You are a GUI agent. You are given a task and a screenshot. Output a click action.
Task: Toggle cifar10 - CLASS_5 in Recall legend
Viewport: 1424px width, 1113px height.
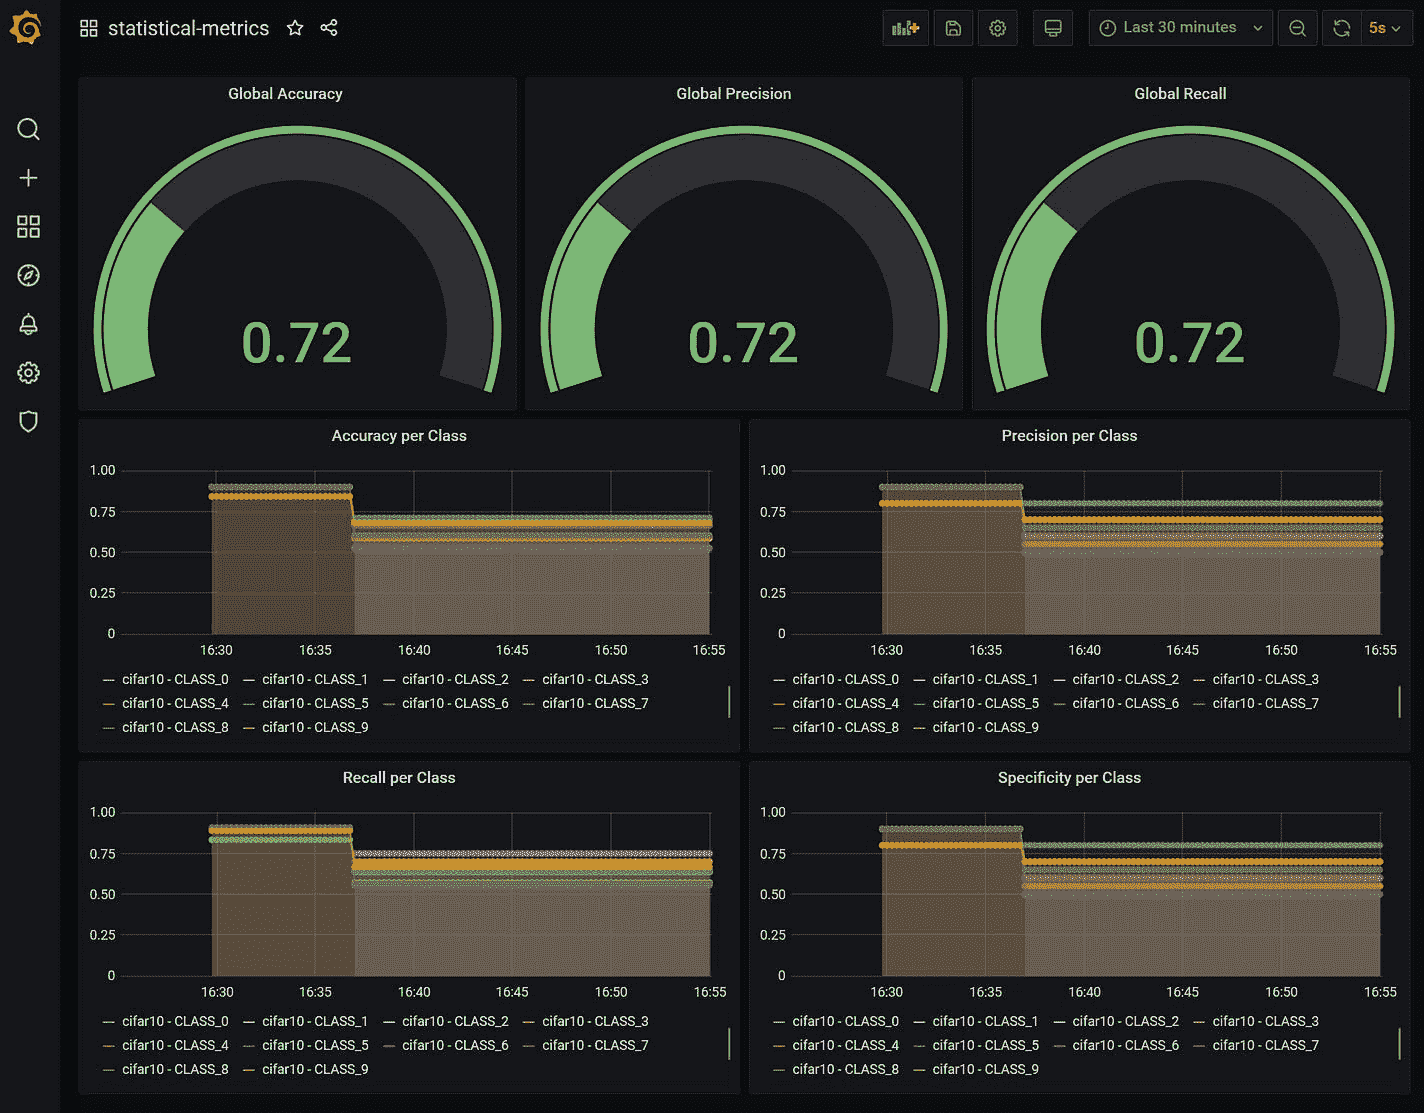315,1045
